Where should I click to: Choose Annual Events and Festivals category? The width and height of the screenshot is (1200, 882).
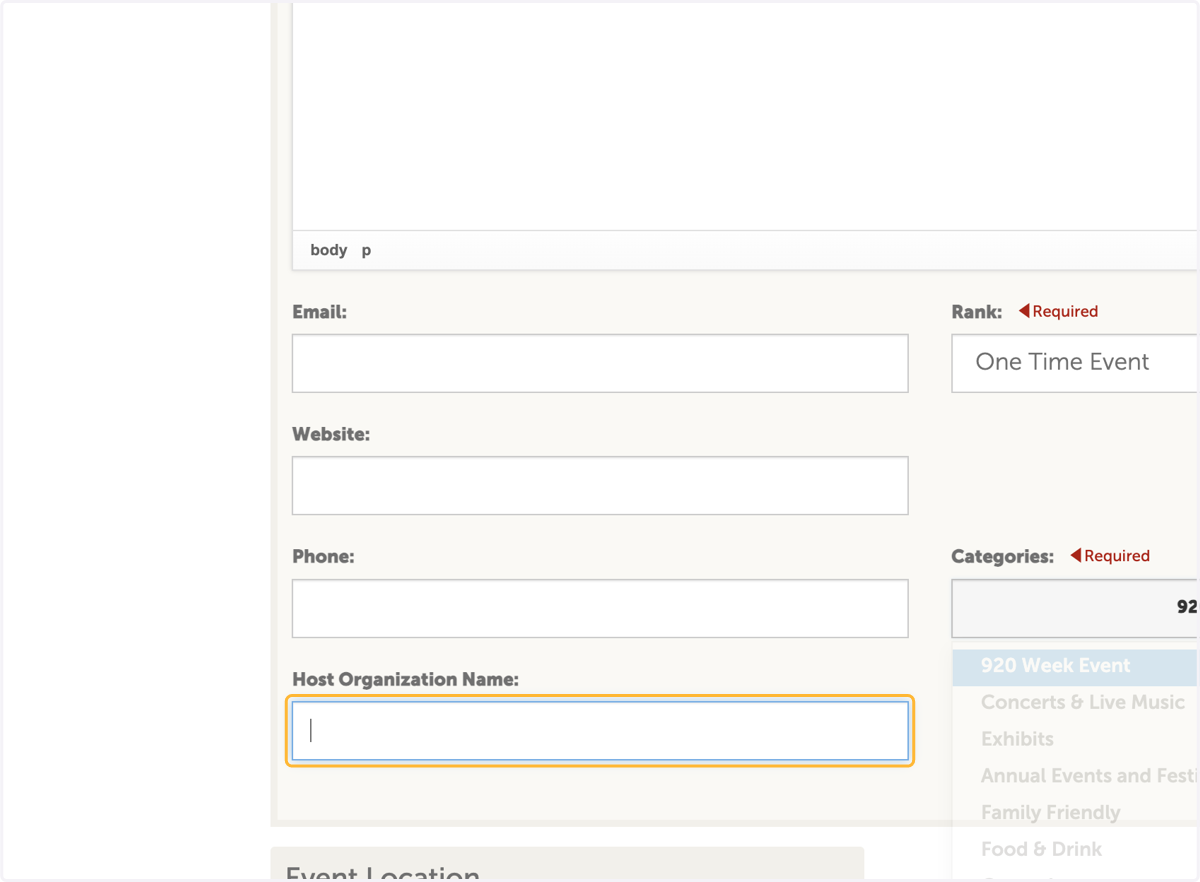(x=1088, y=776)
